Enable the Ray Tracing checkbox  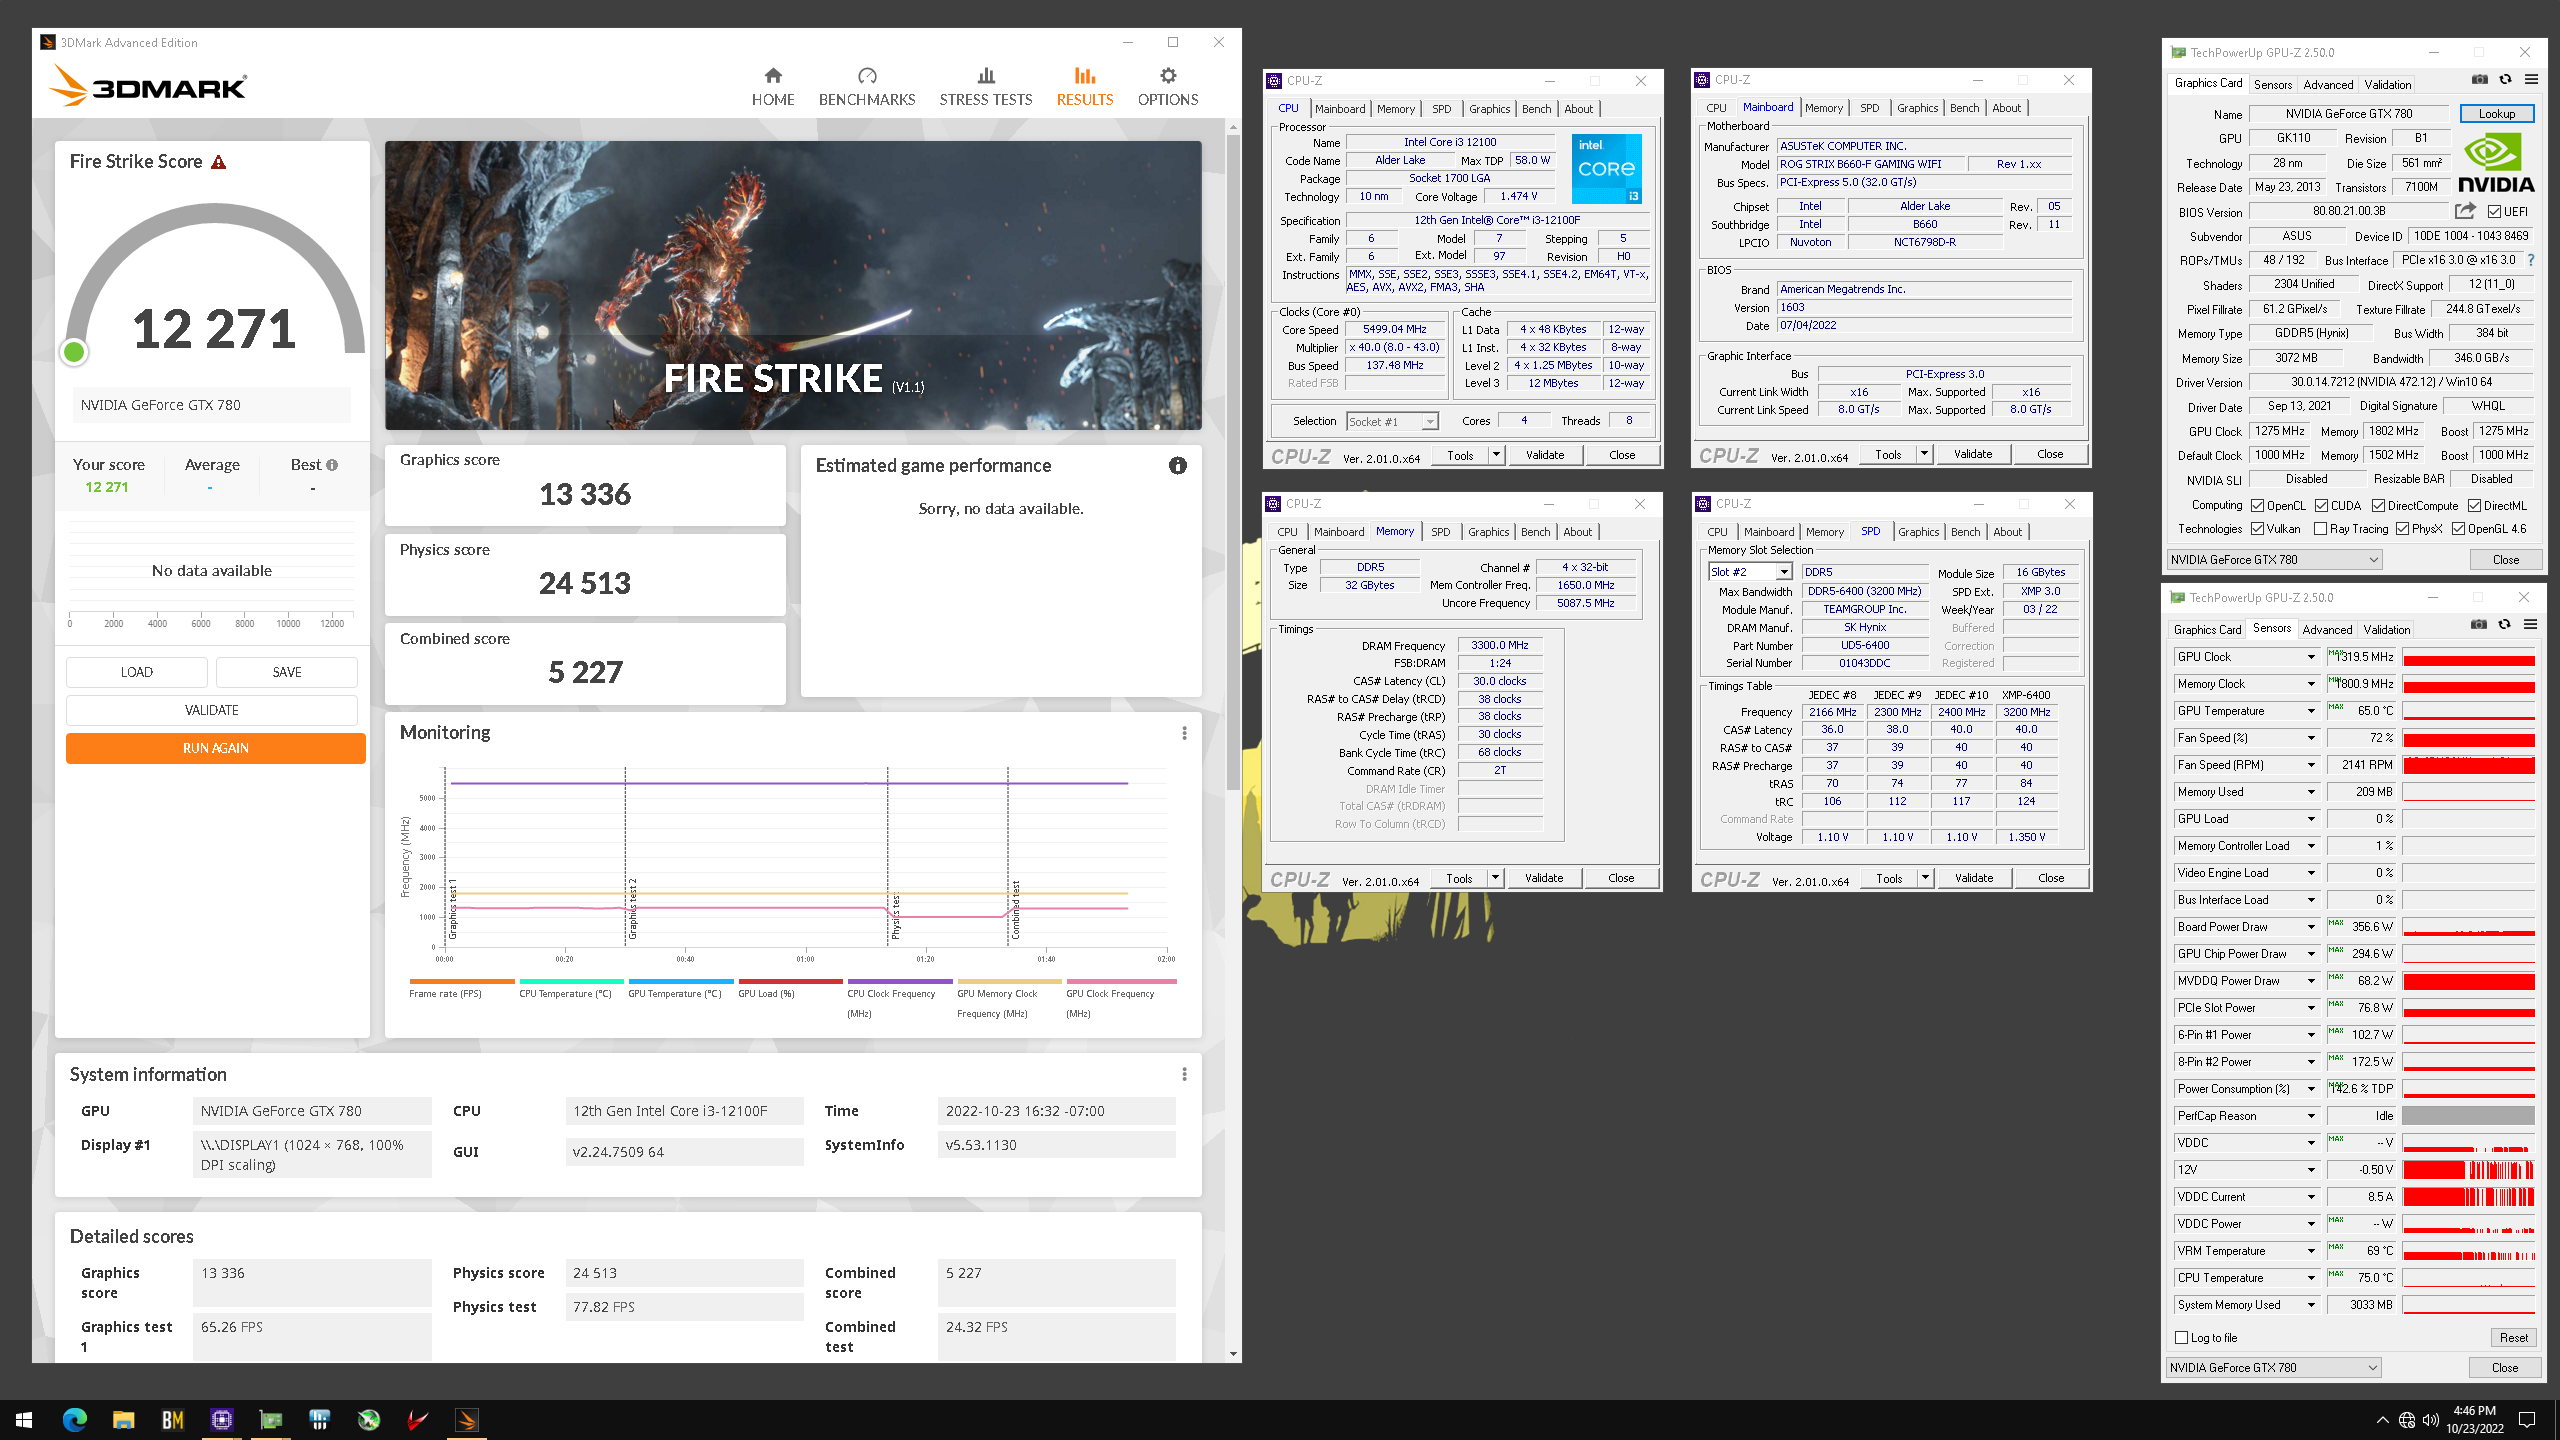point(2321,529)
